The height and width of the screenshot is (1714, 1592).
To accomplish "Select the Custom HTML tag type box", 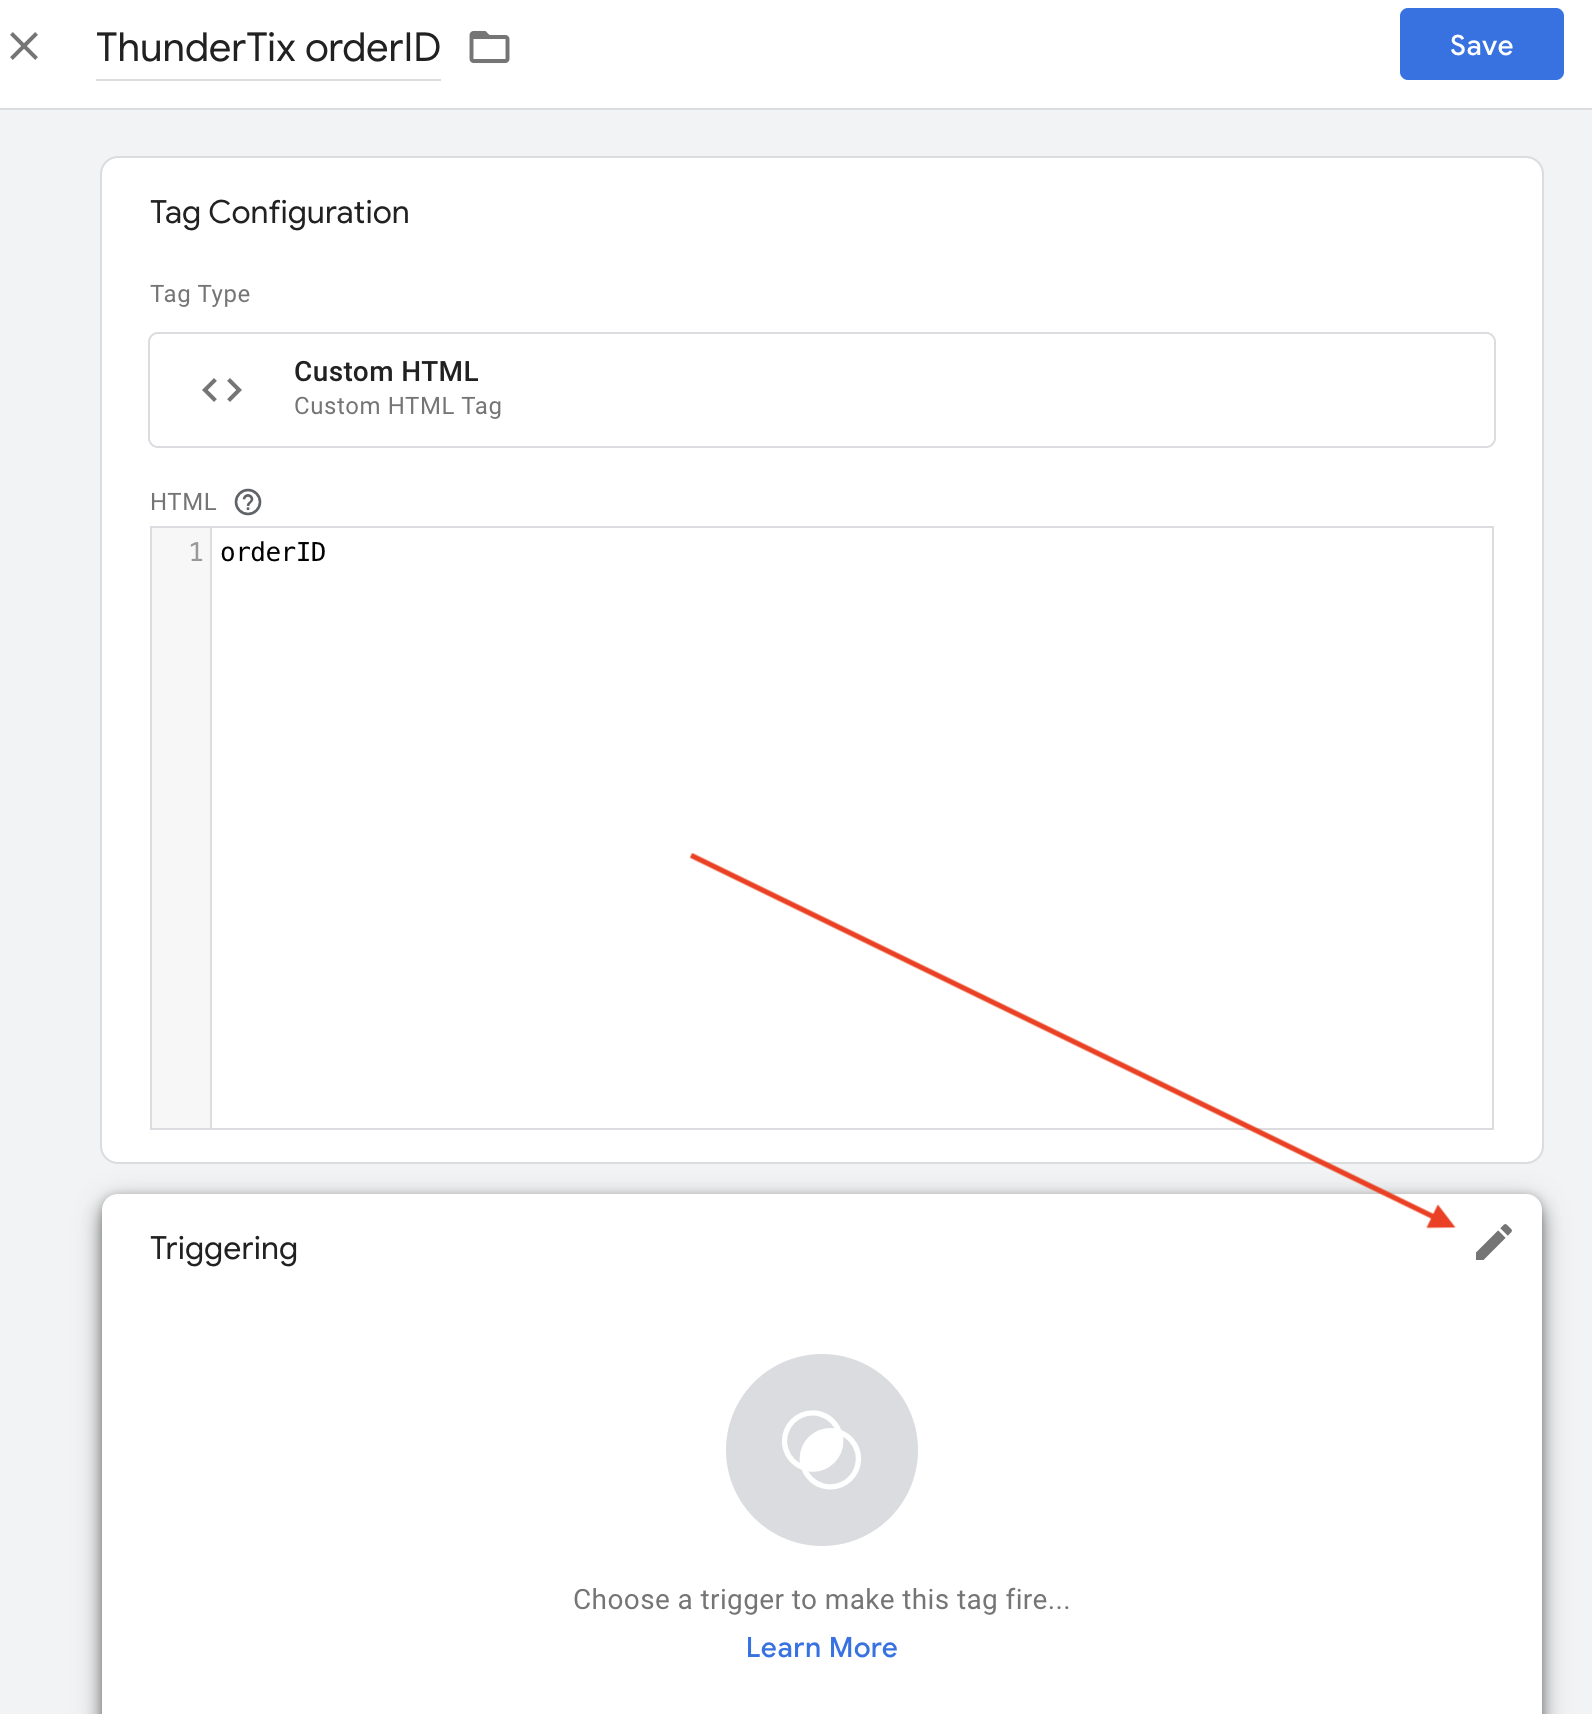I will (822, 390).
